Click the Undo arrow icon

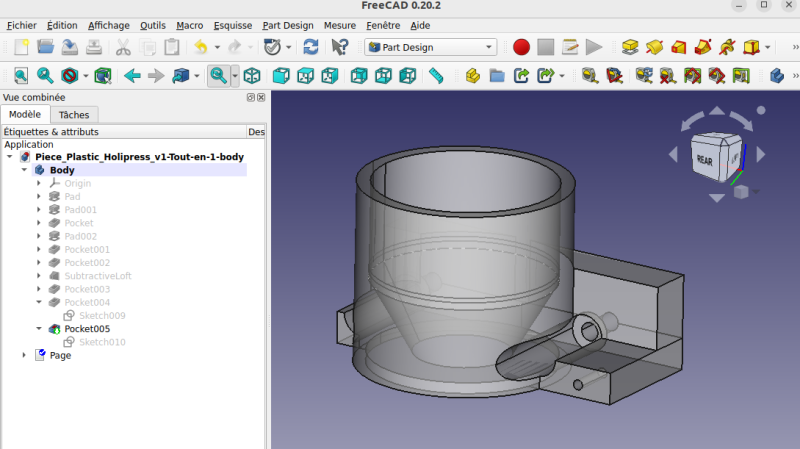(x=201, y=47)
